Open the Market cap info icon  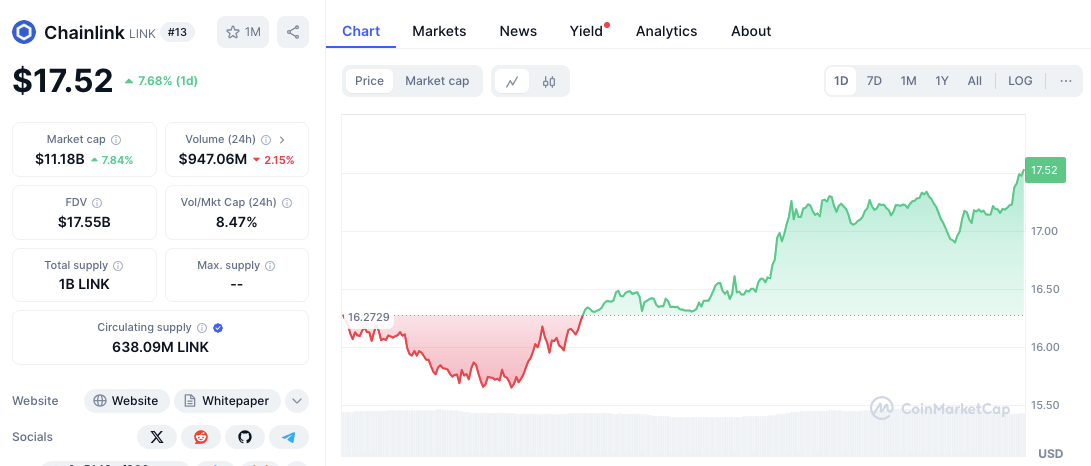[116, 139]
